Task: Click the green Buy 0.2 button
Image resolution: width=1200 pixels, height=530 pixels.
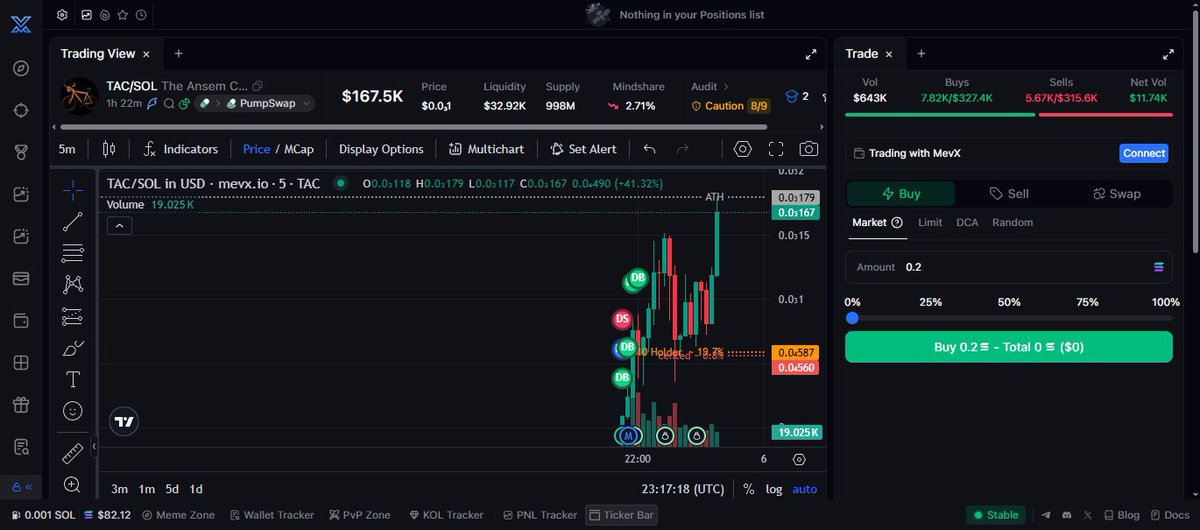Action: click(x=1009, y=347)
